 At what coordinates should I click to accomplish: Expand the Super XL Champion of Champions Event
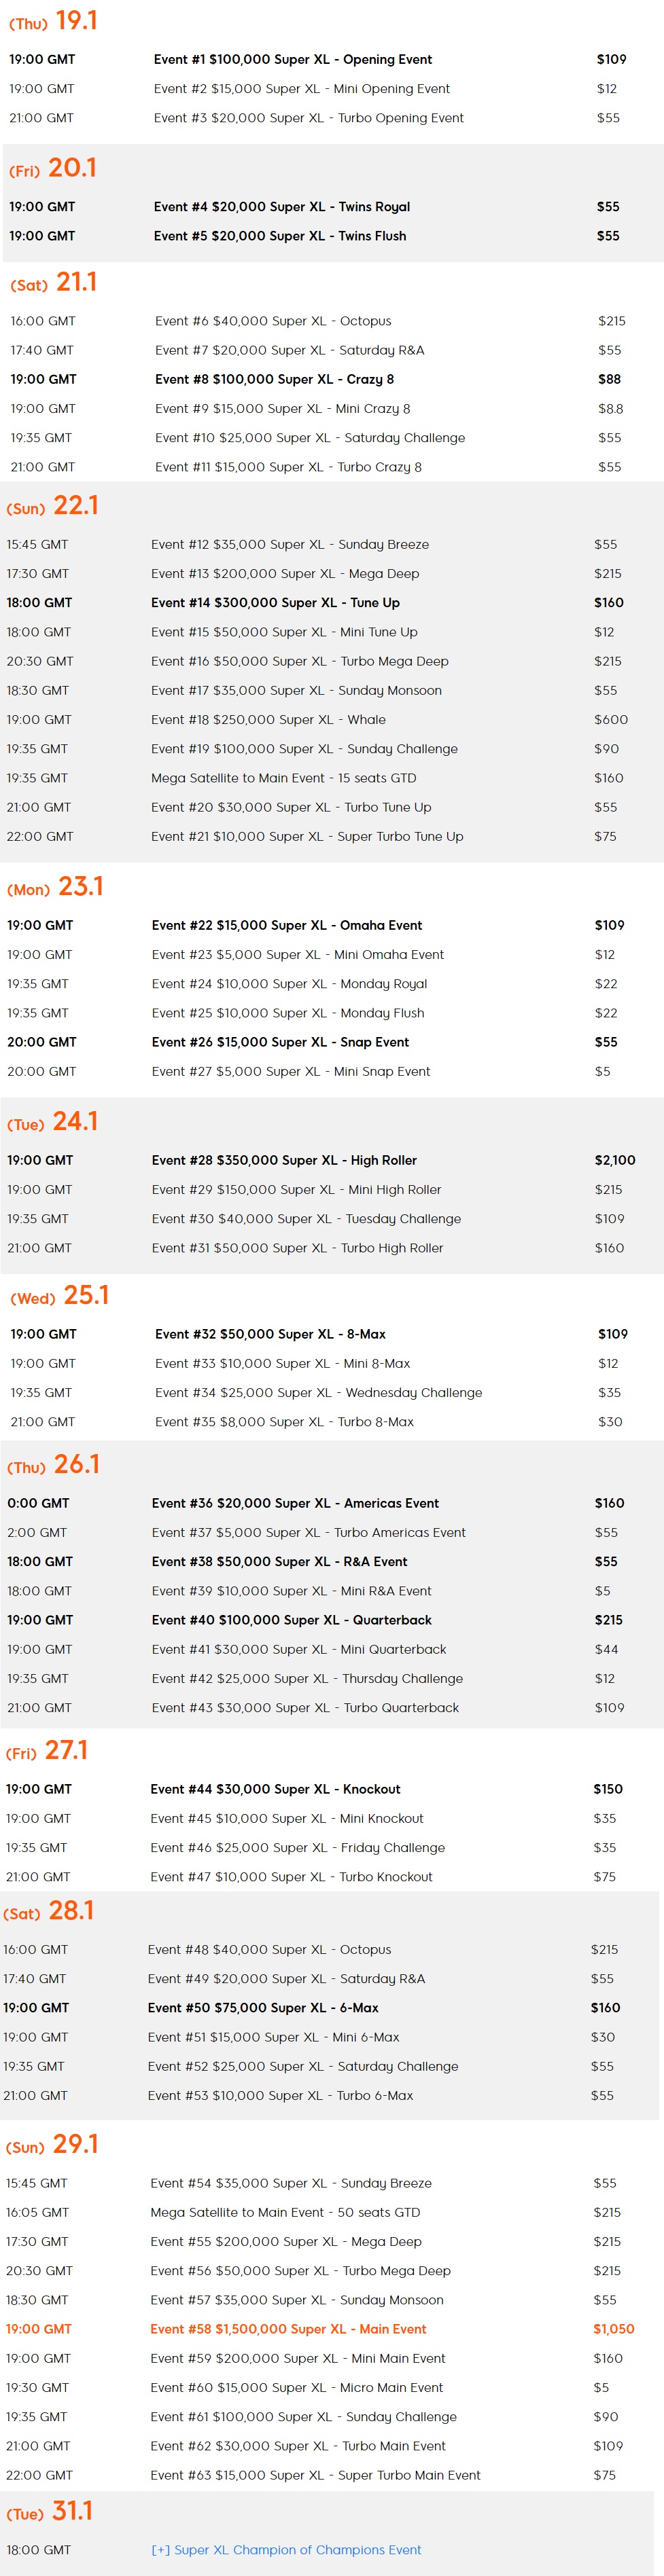tap(286, 2549)
